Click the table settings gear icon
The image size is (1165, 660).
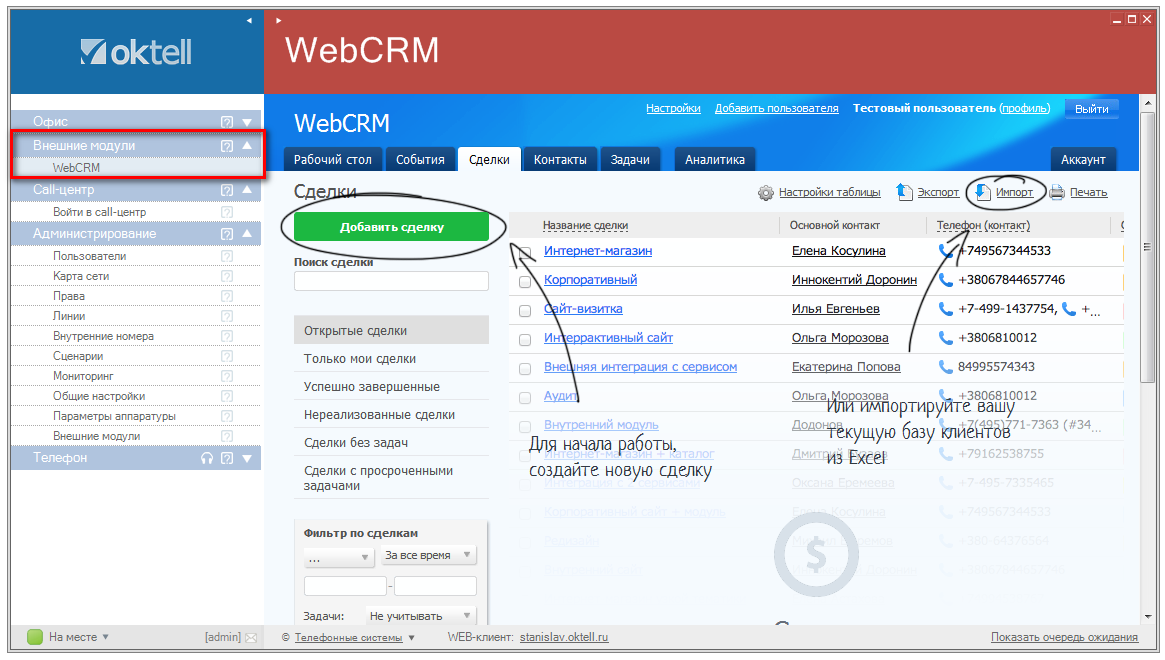[766, 192]
